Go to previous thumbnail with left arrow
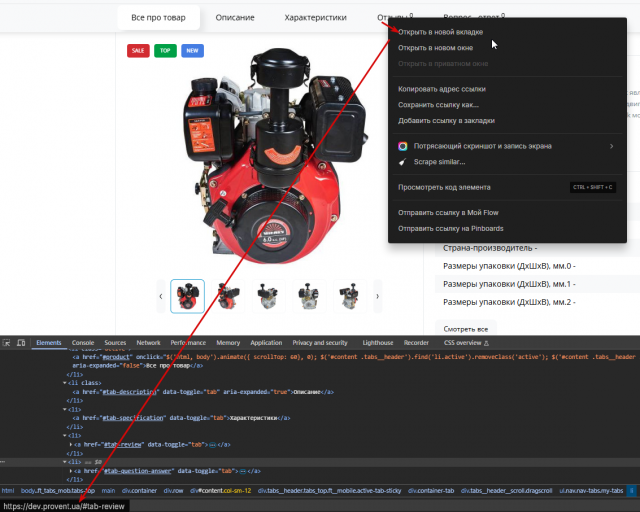The width and height of the screenshot is (640, 512). click(x=161, y=296)
